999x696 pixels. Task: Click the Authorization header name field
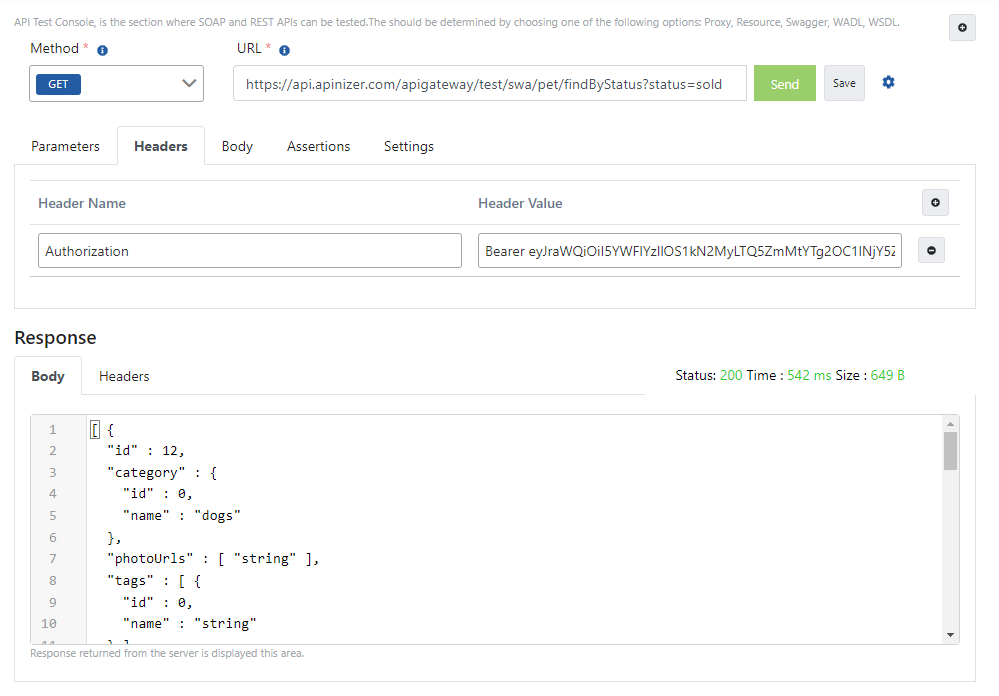point(250,251)
